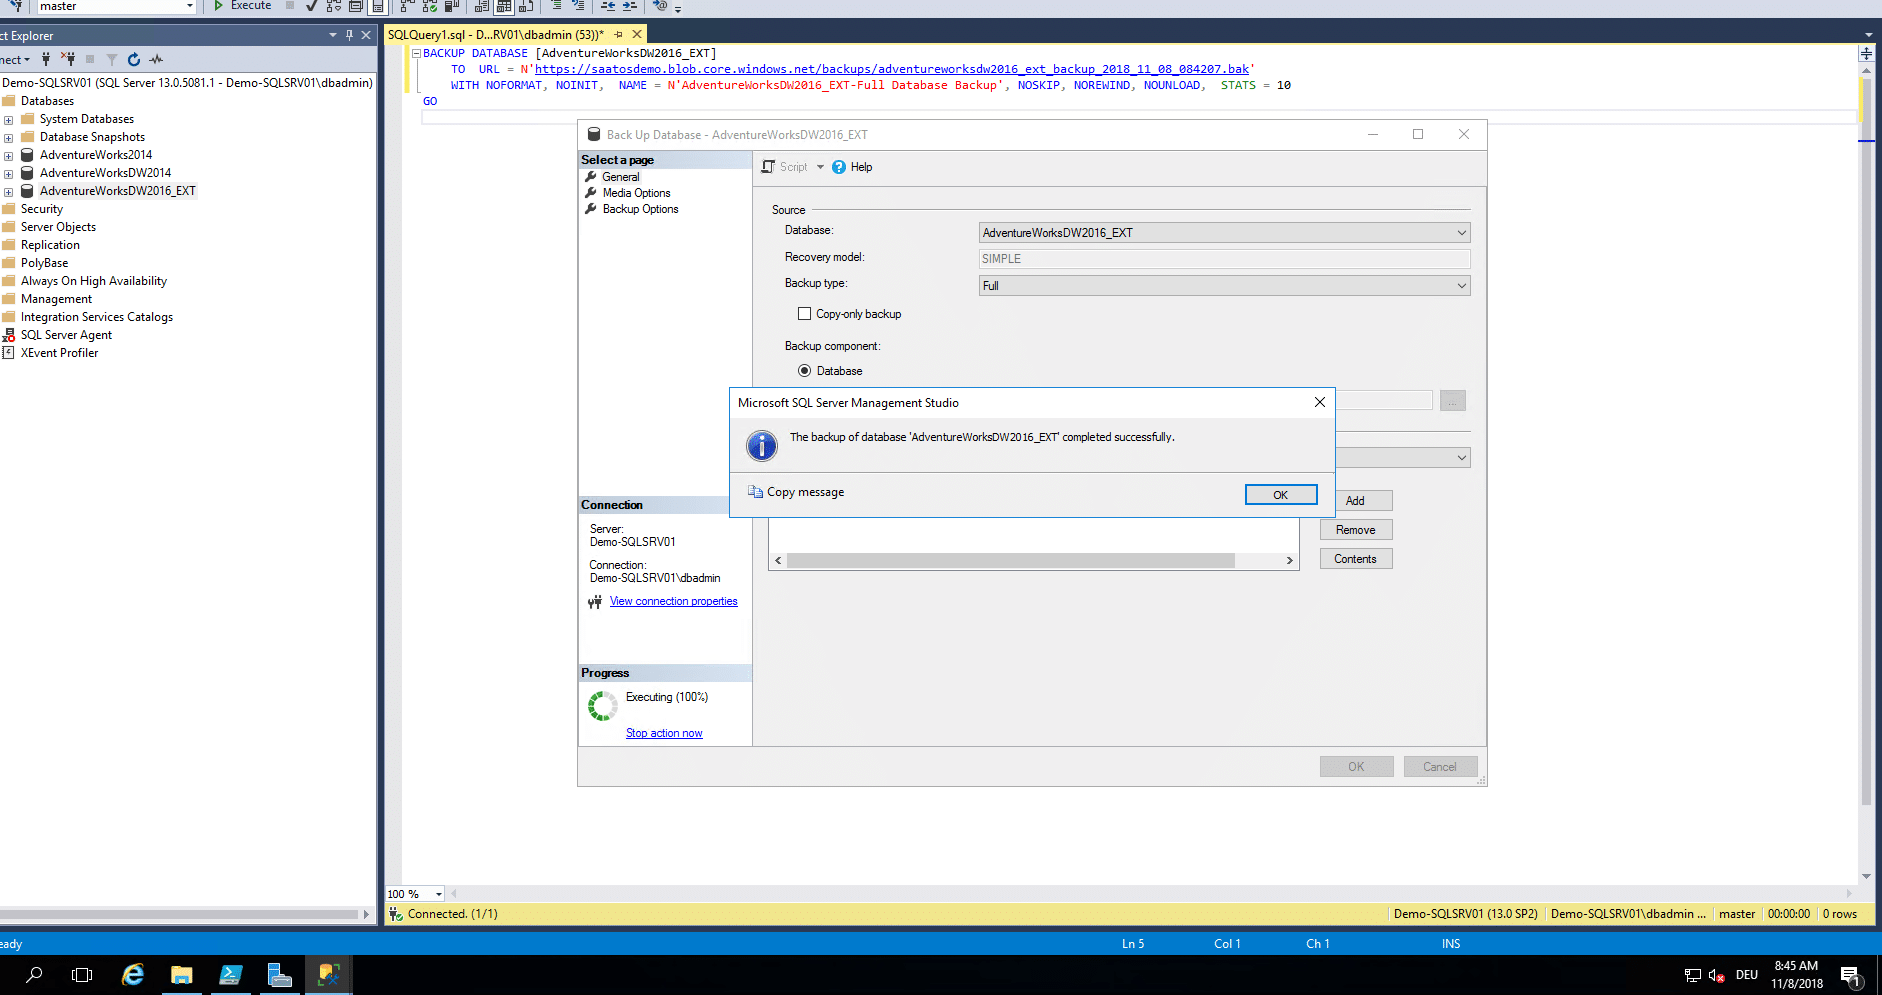Click the destination list horizontal scrollbar
The height and width of the screenshot is (995, 1882).
1010,561
